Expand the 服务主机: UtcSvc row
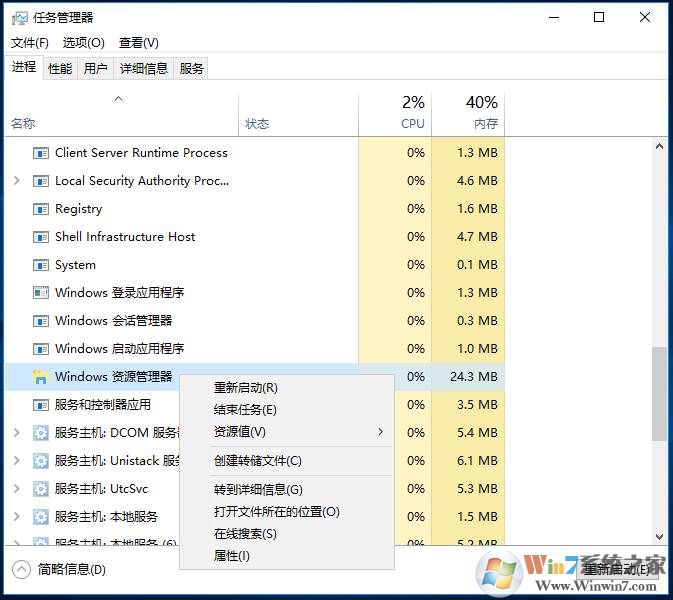 tap(17, 488)
